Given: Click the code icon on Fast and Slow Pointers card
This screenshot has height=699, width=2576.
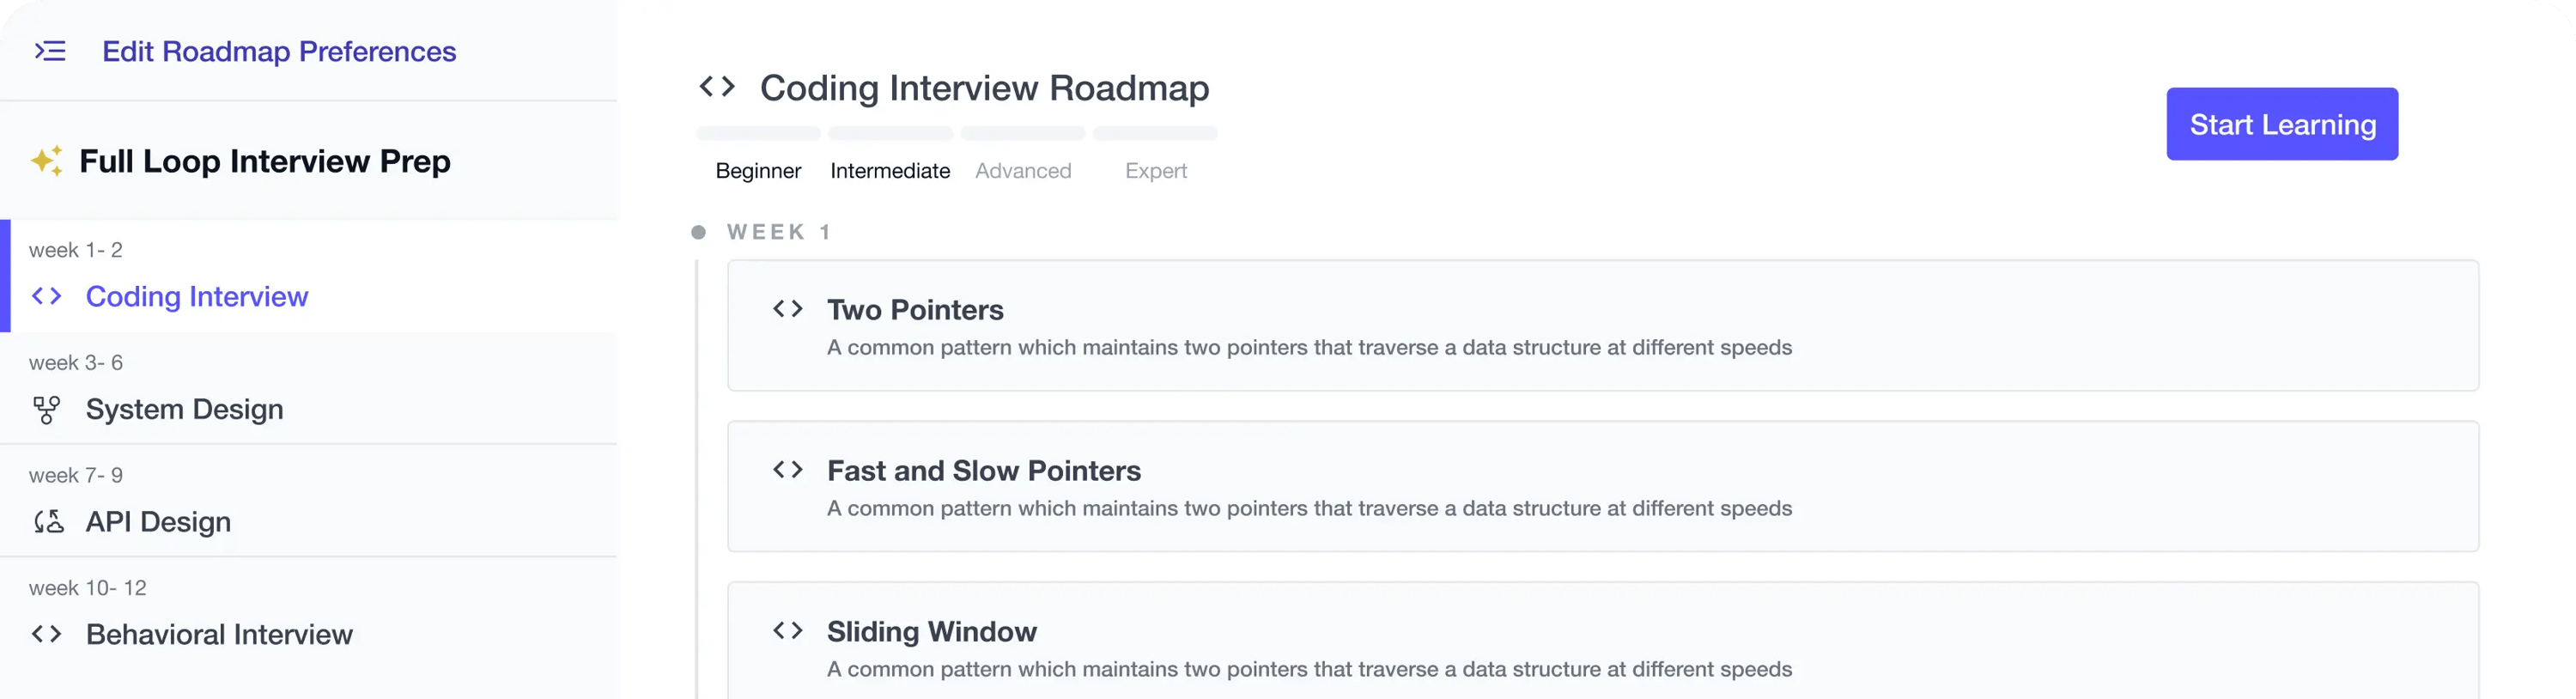Looking at the screenshot, I should (x=788, y=470).
